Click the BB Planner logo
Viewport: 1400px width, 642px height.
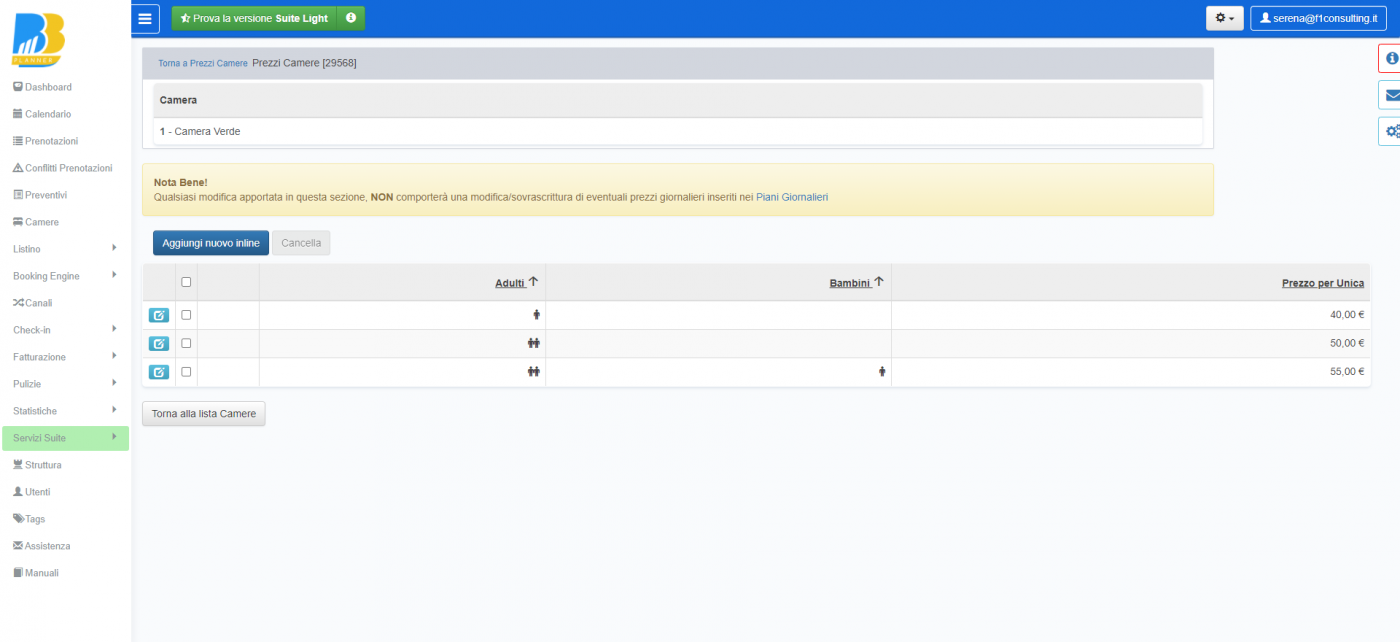[x=40, y=40]
